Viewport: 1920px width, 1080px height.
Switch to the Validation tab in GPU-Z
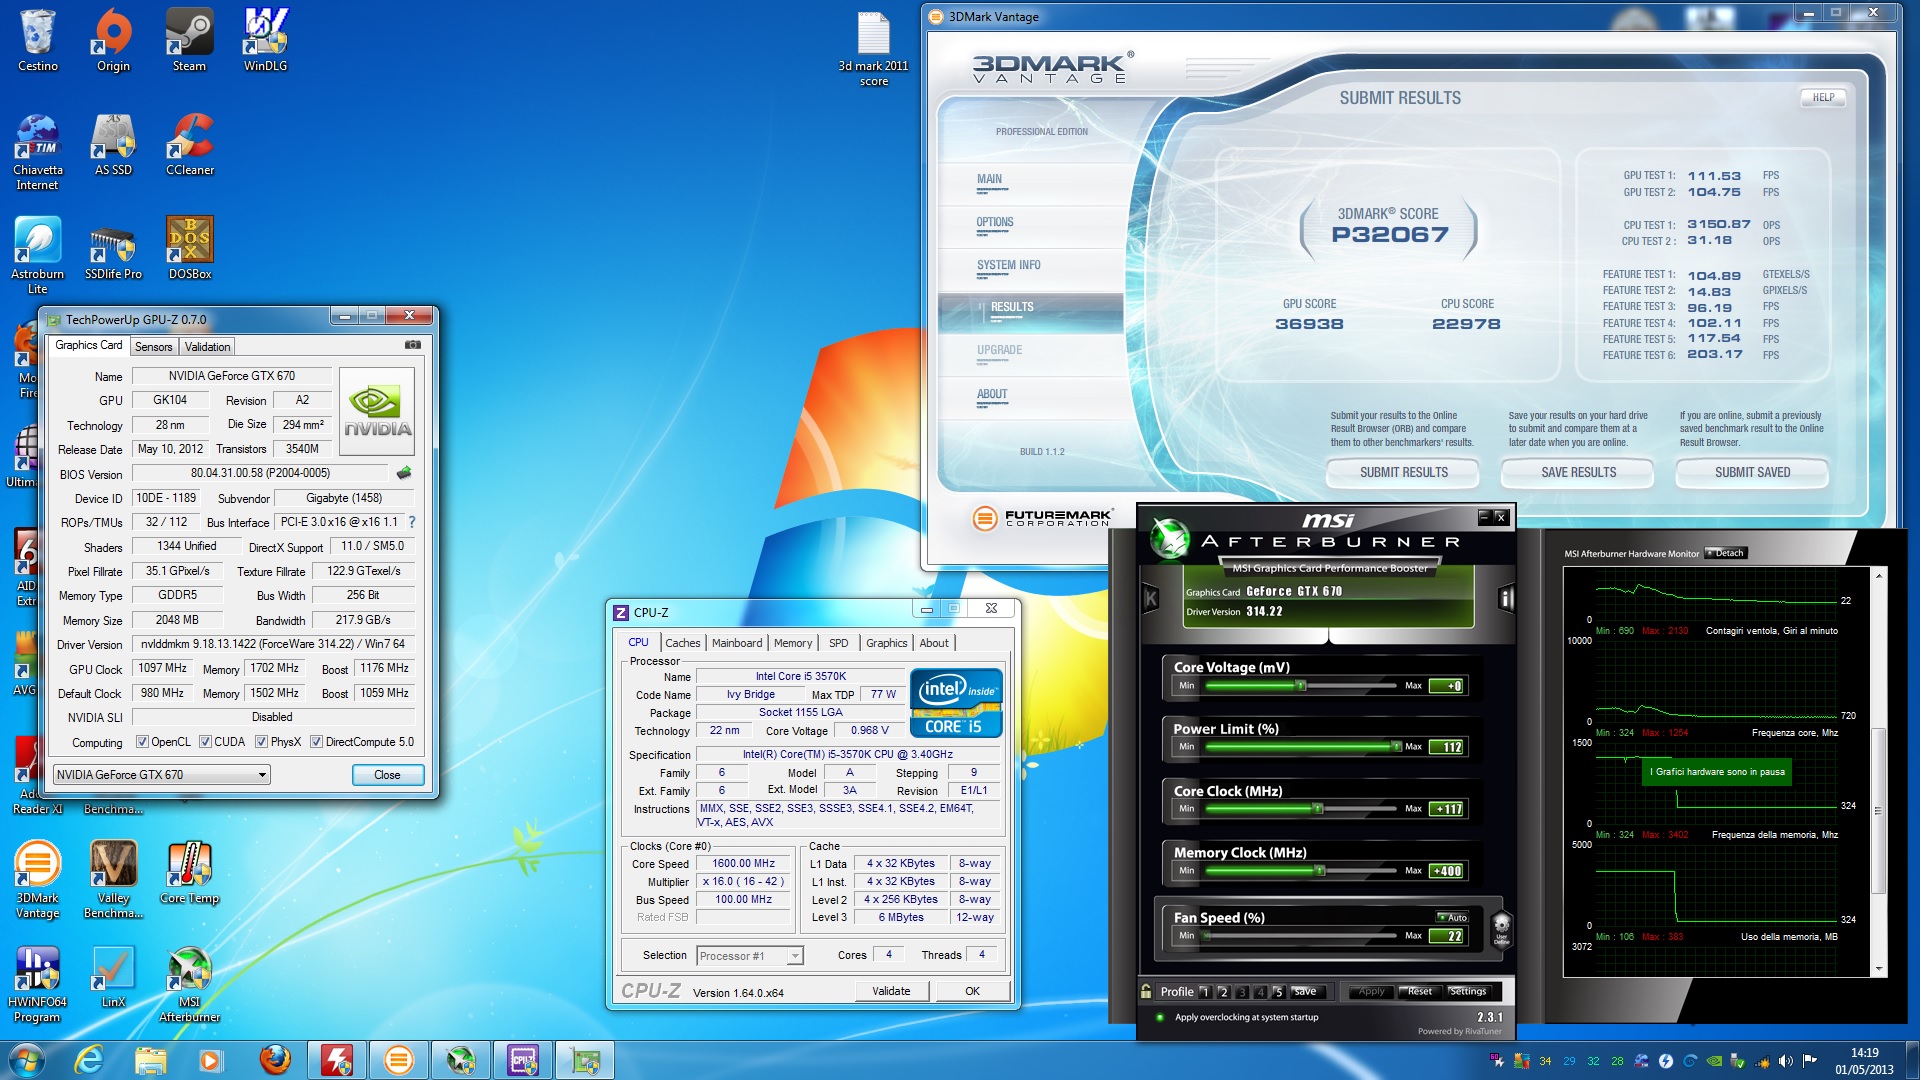pyautogui.click(x=208, y=347)
